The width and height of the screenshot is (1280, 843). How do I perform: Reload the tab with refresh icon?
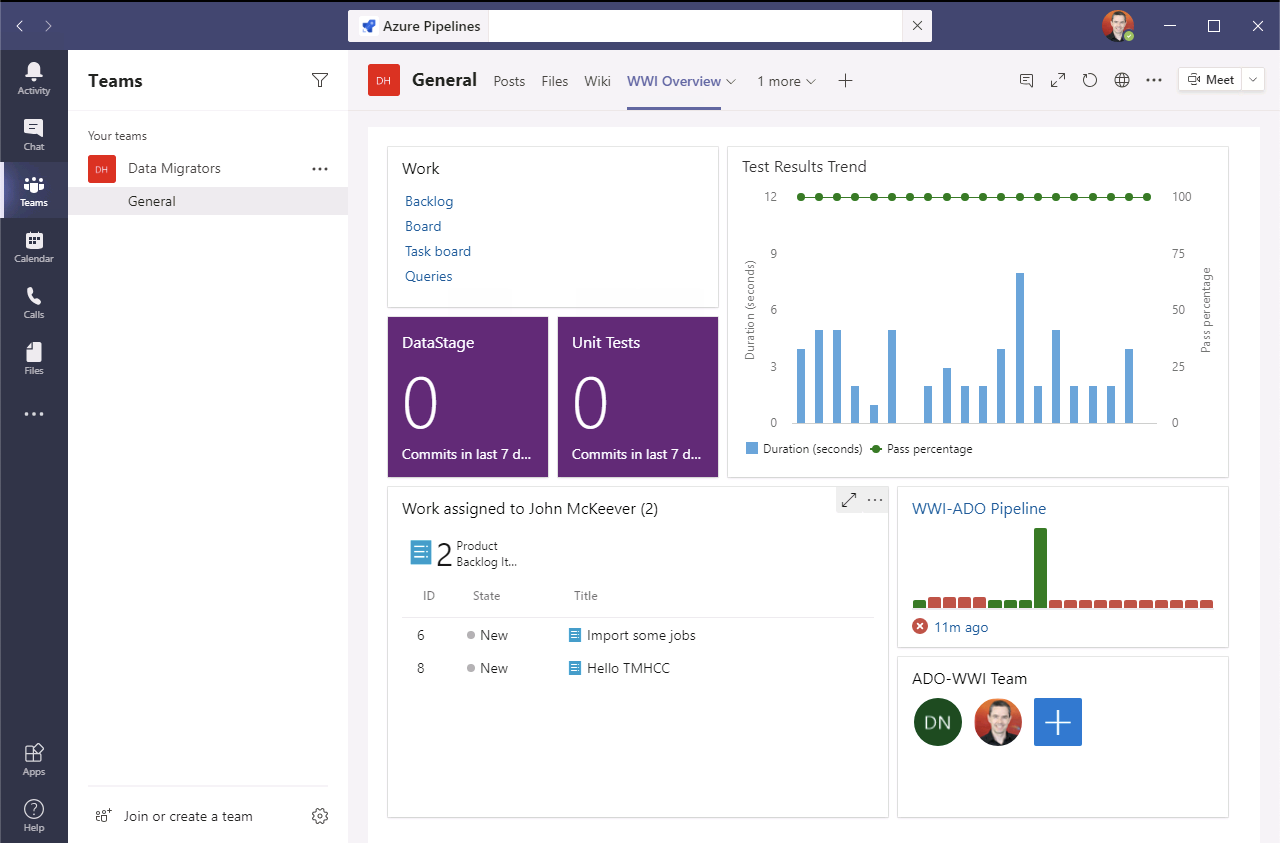point(1090,81)
